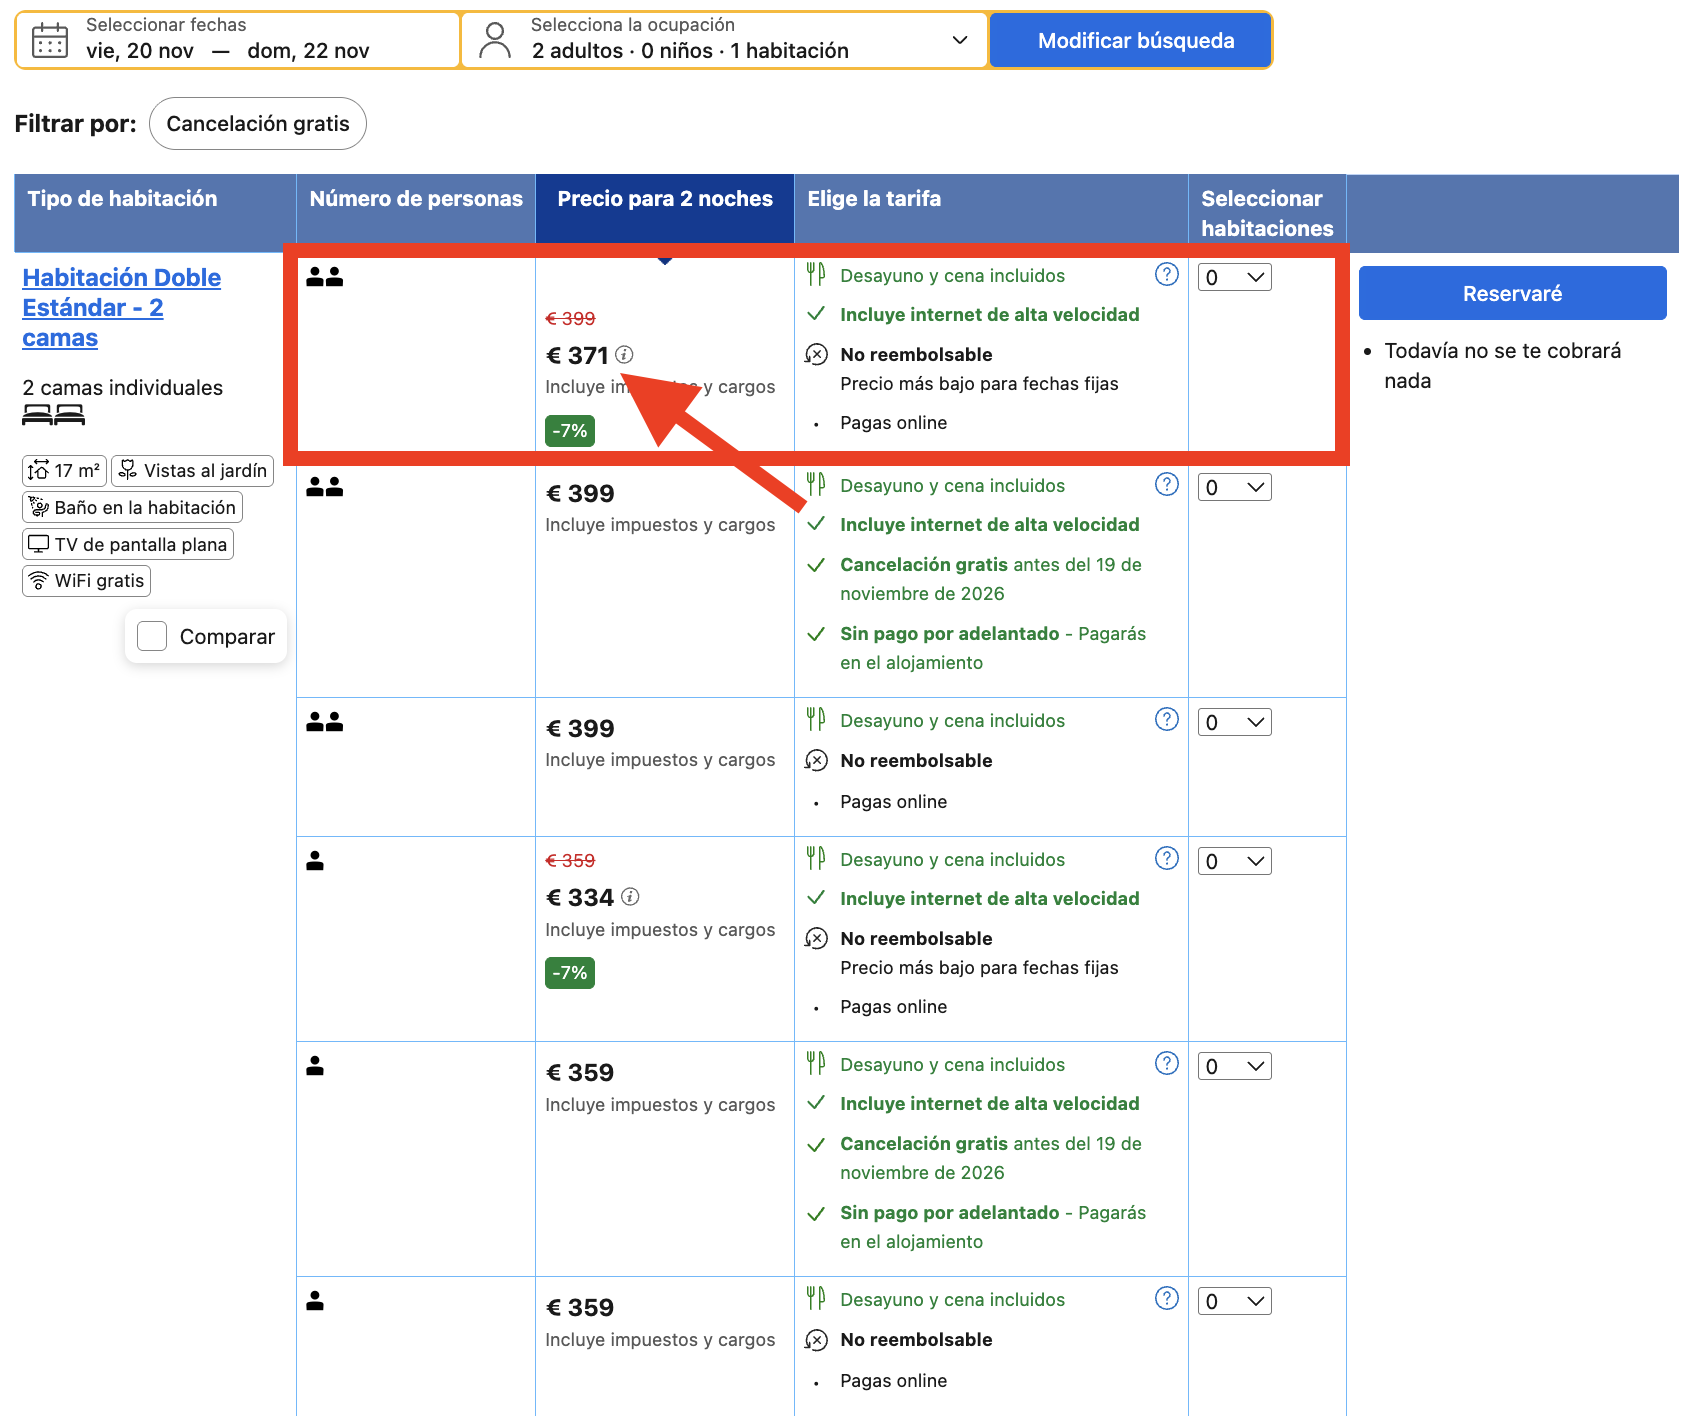Open the room quantity dropdown for the € 399 non-refundable rate
Screen dimensions: 1704x1416
(1235, 722)
